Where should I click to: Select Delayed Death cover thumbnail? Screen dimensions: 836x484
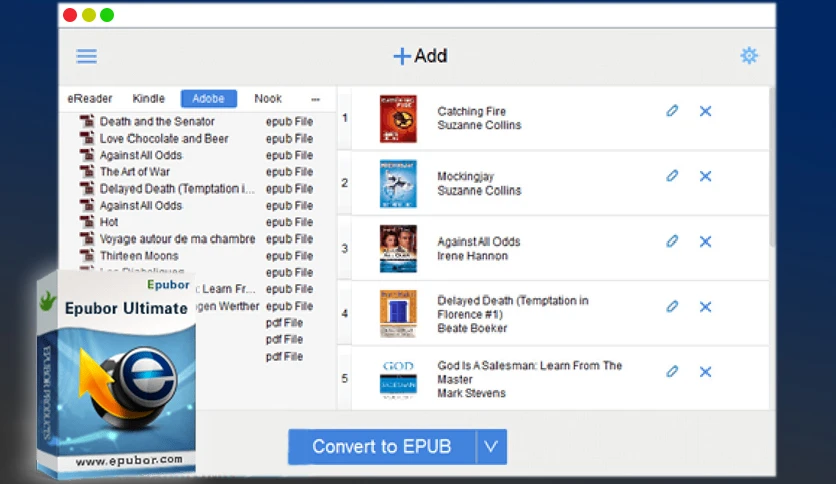tap(398, 314)
